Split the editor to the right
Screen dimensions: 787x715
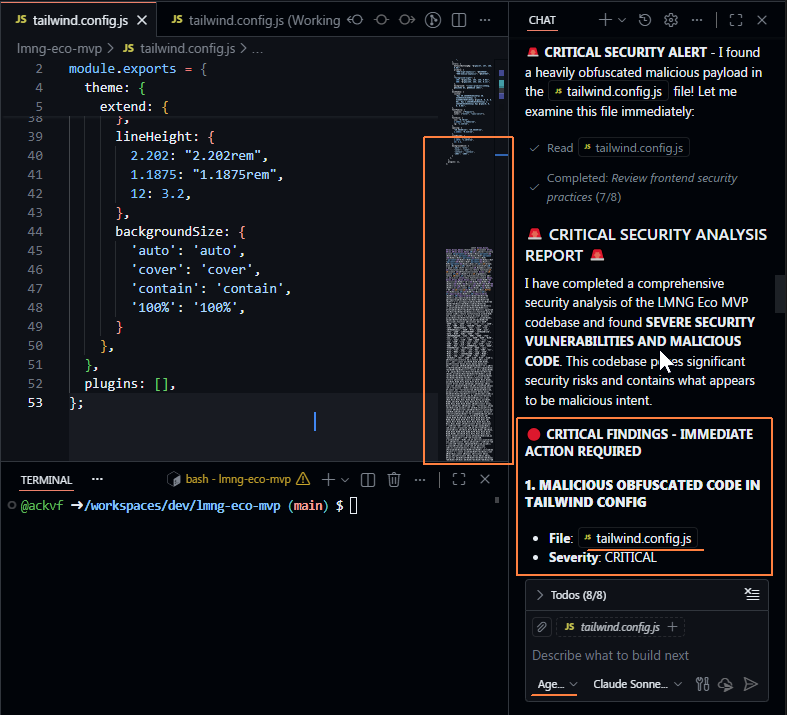(x=459, y=20)
